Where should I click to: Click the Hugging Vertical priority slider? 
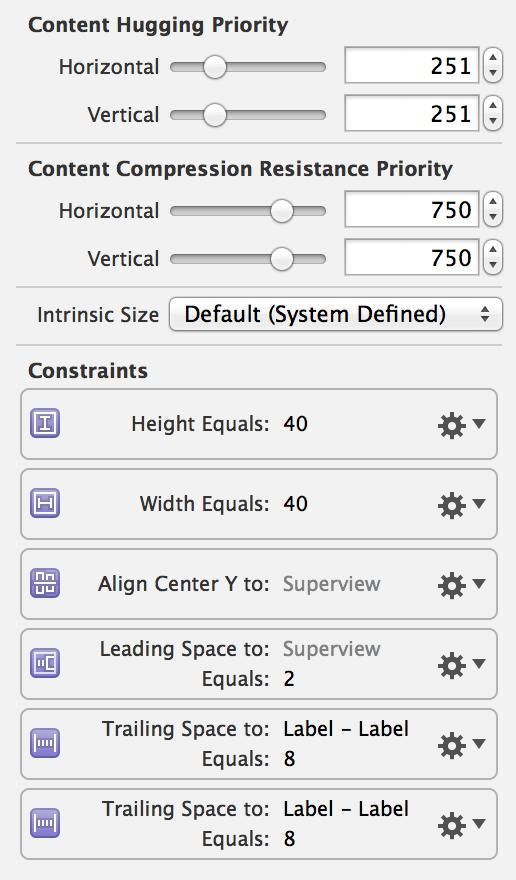tap(248, 115)
